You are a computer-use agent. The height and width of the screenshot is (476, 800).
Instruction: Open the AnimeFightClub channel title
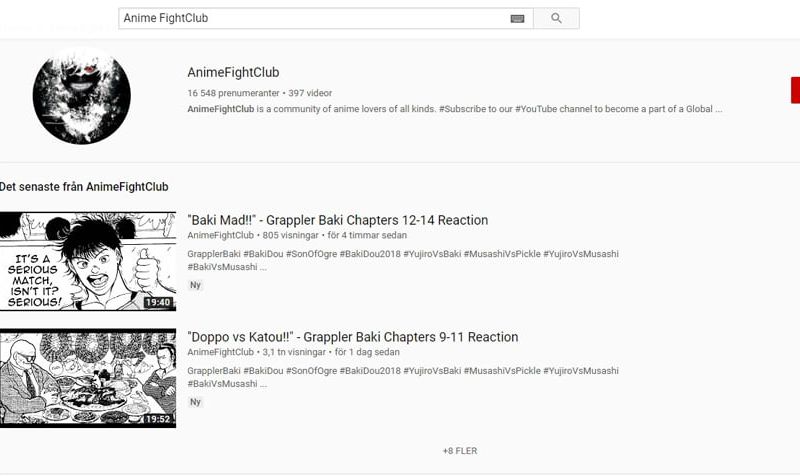point(233,72)
